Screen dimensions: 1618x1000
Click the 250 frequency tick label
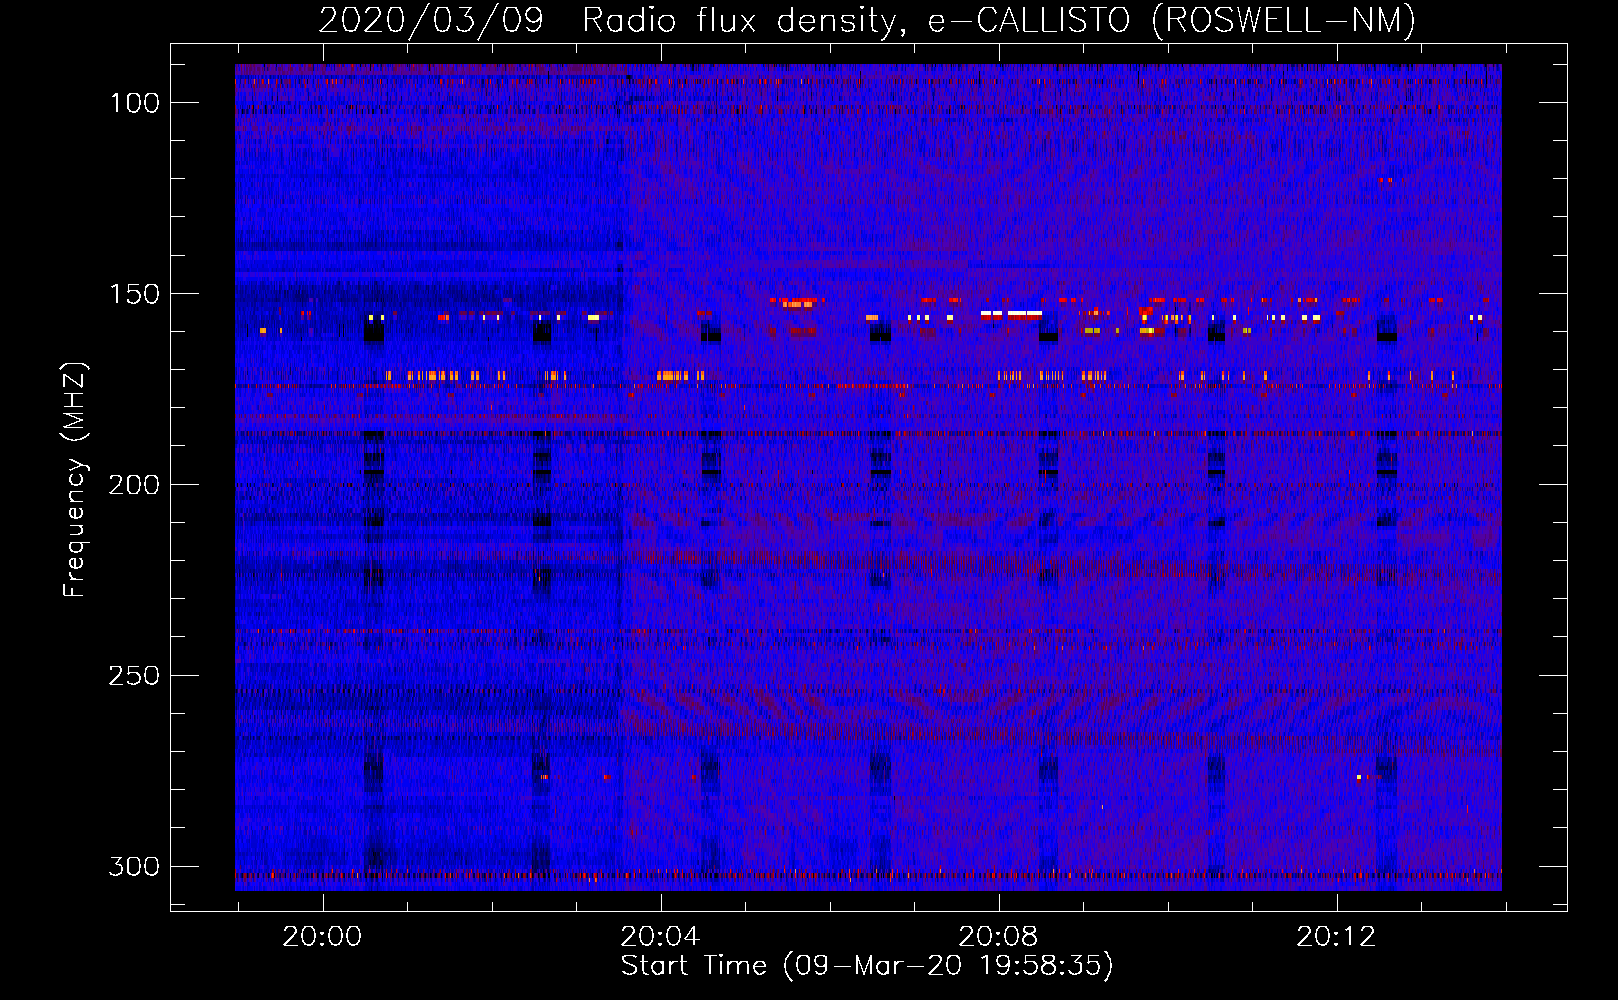point(135,676)
